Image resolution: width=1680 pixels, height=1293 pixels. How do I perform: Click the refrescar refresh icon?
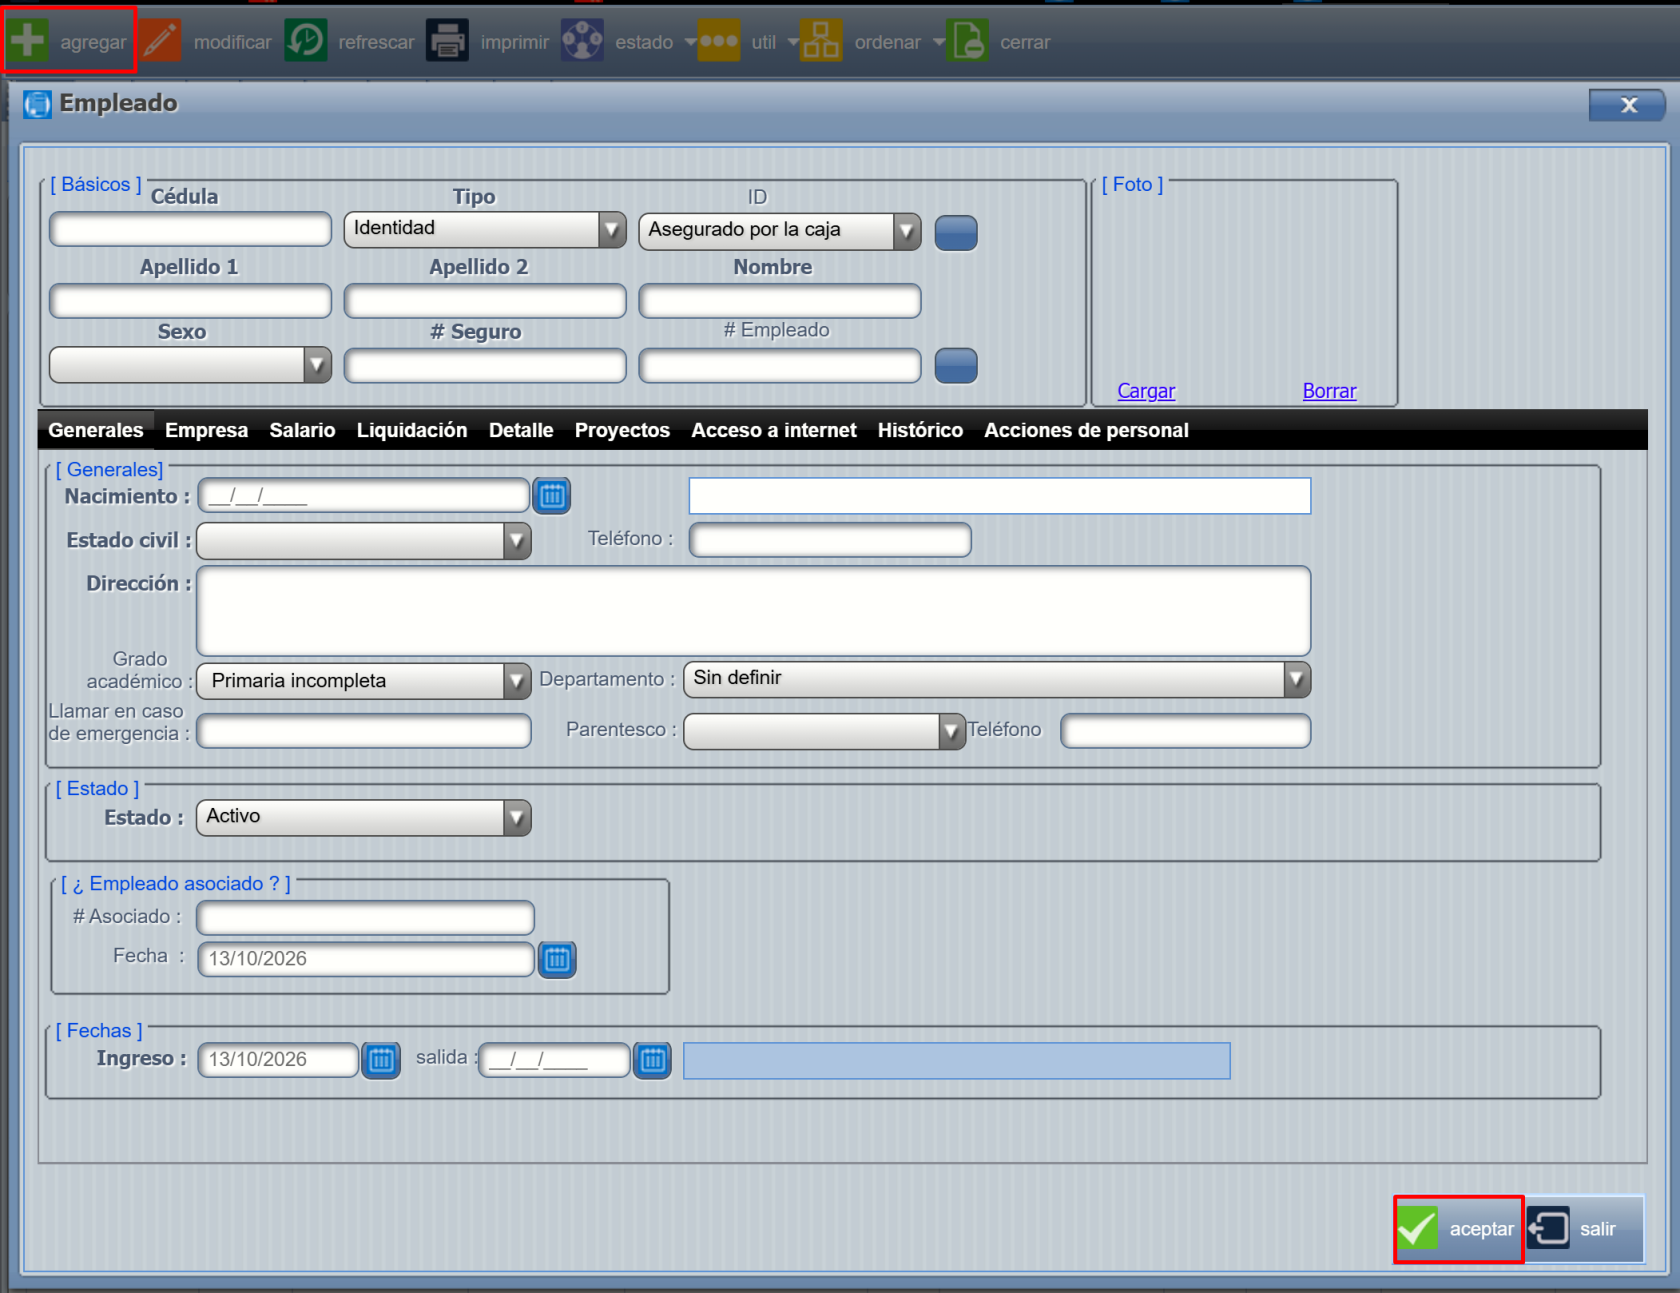click(306, 41)
